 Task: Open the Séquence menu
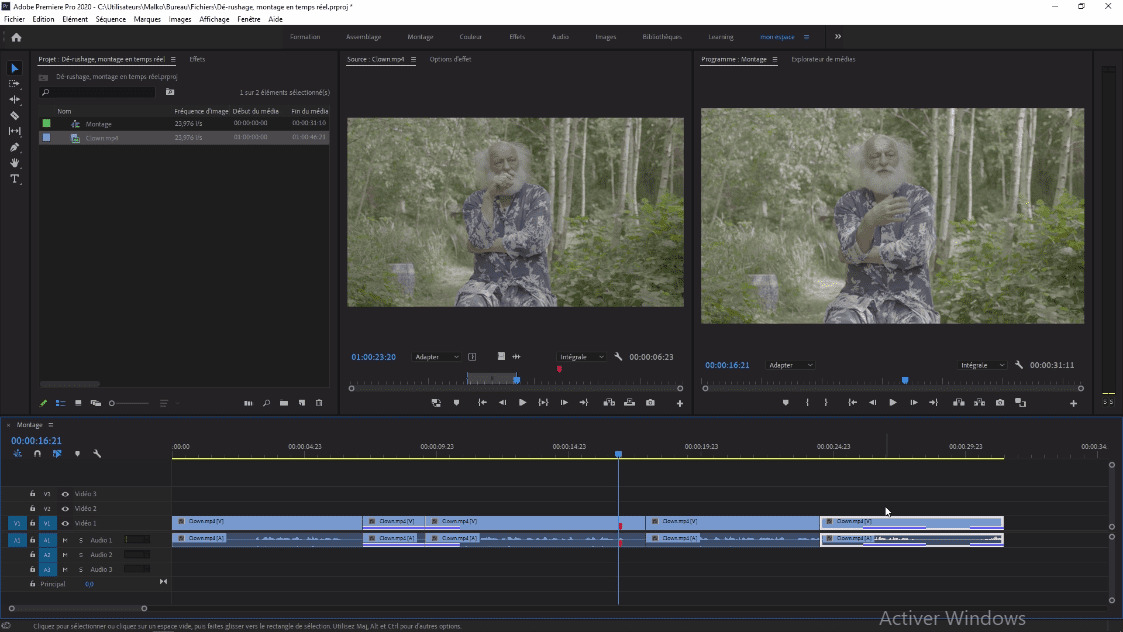110,18
